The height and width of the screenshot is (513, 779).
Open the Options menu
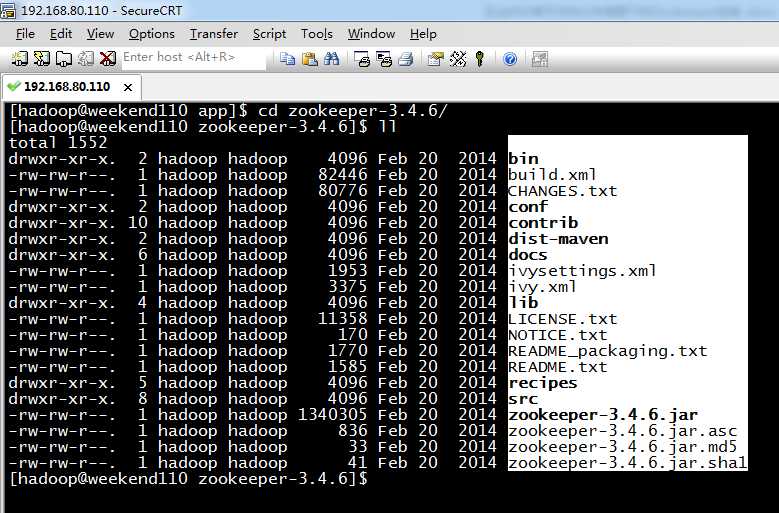pyautogui.click(x=152, y=34)
